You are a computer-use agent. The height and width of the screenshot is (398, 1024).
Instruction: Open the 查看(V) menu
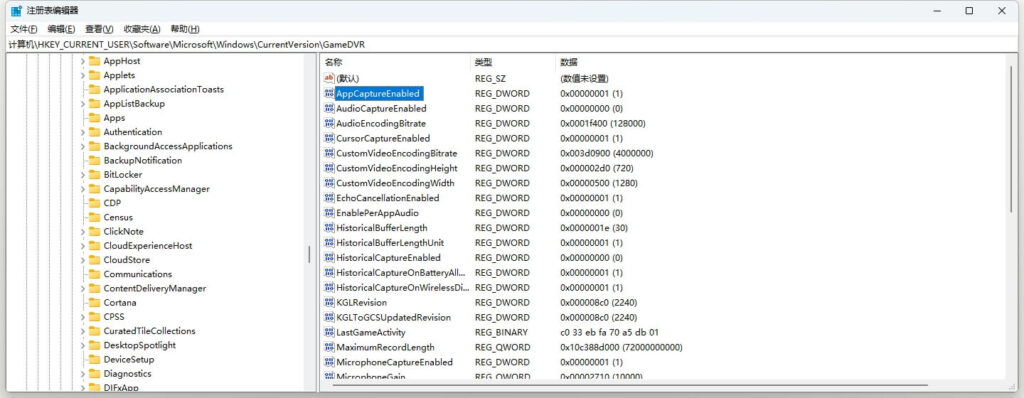tap(99, 29)
